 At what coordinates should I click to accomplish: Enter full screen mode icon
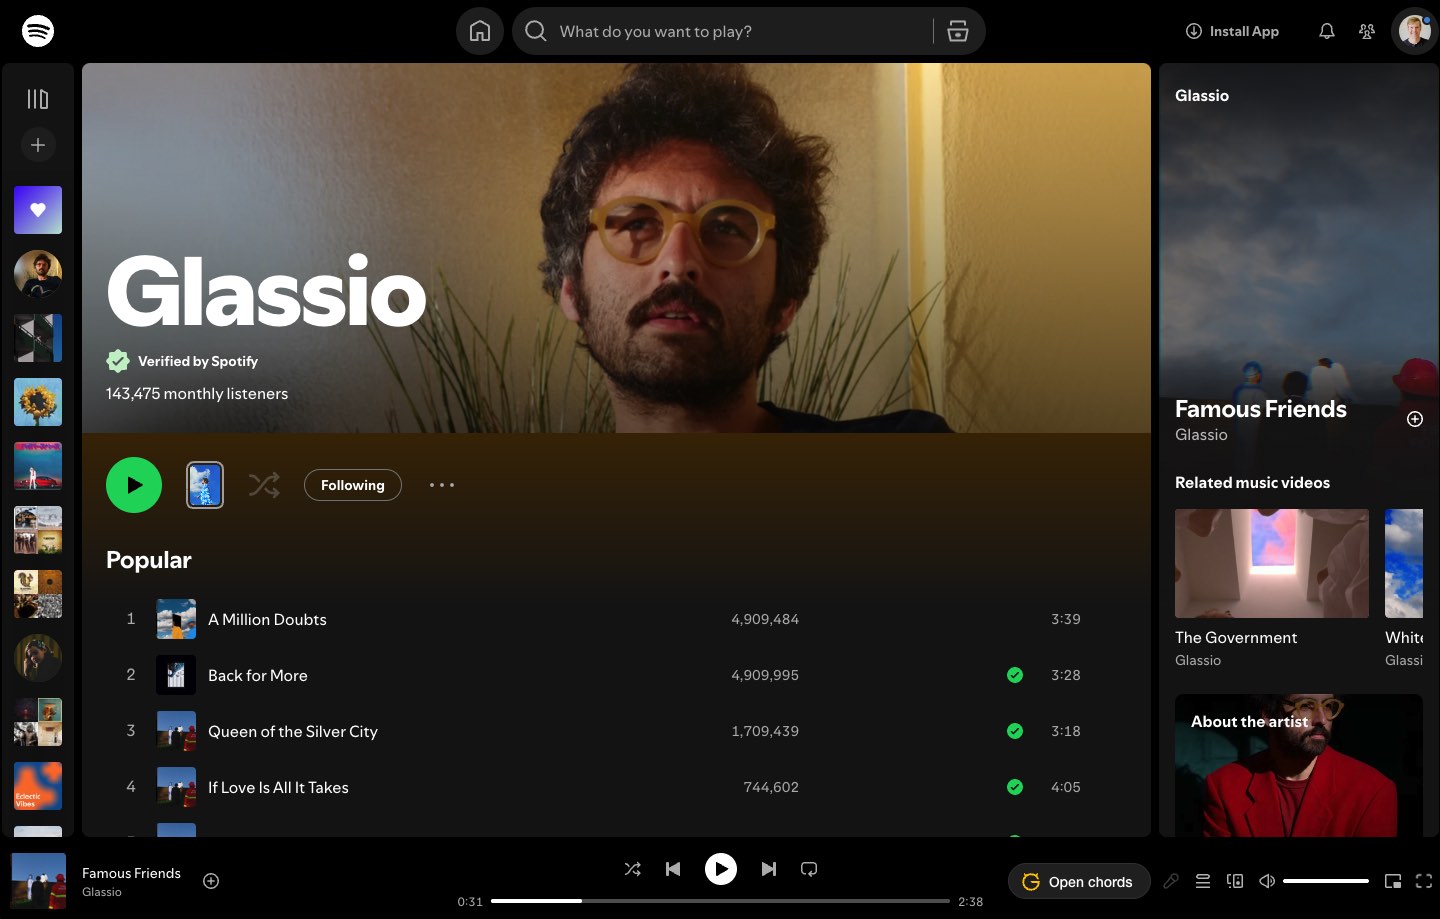(1424, 881)
